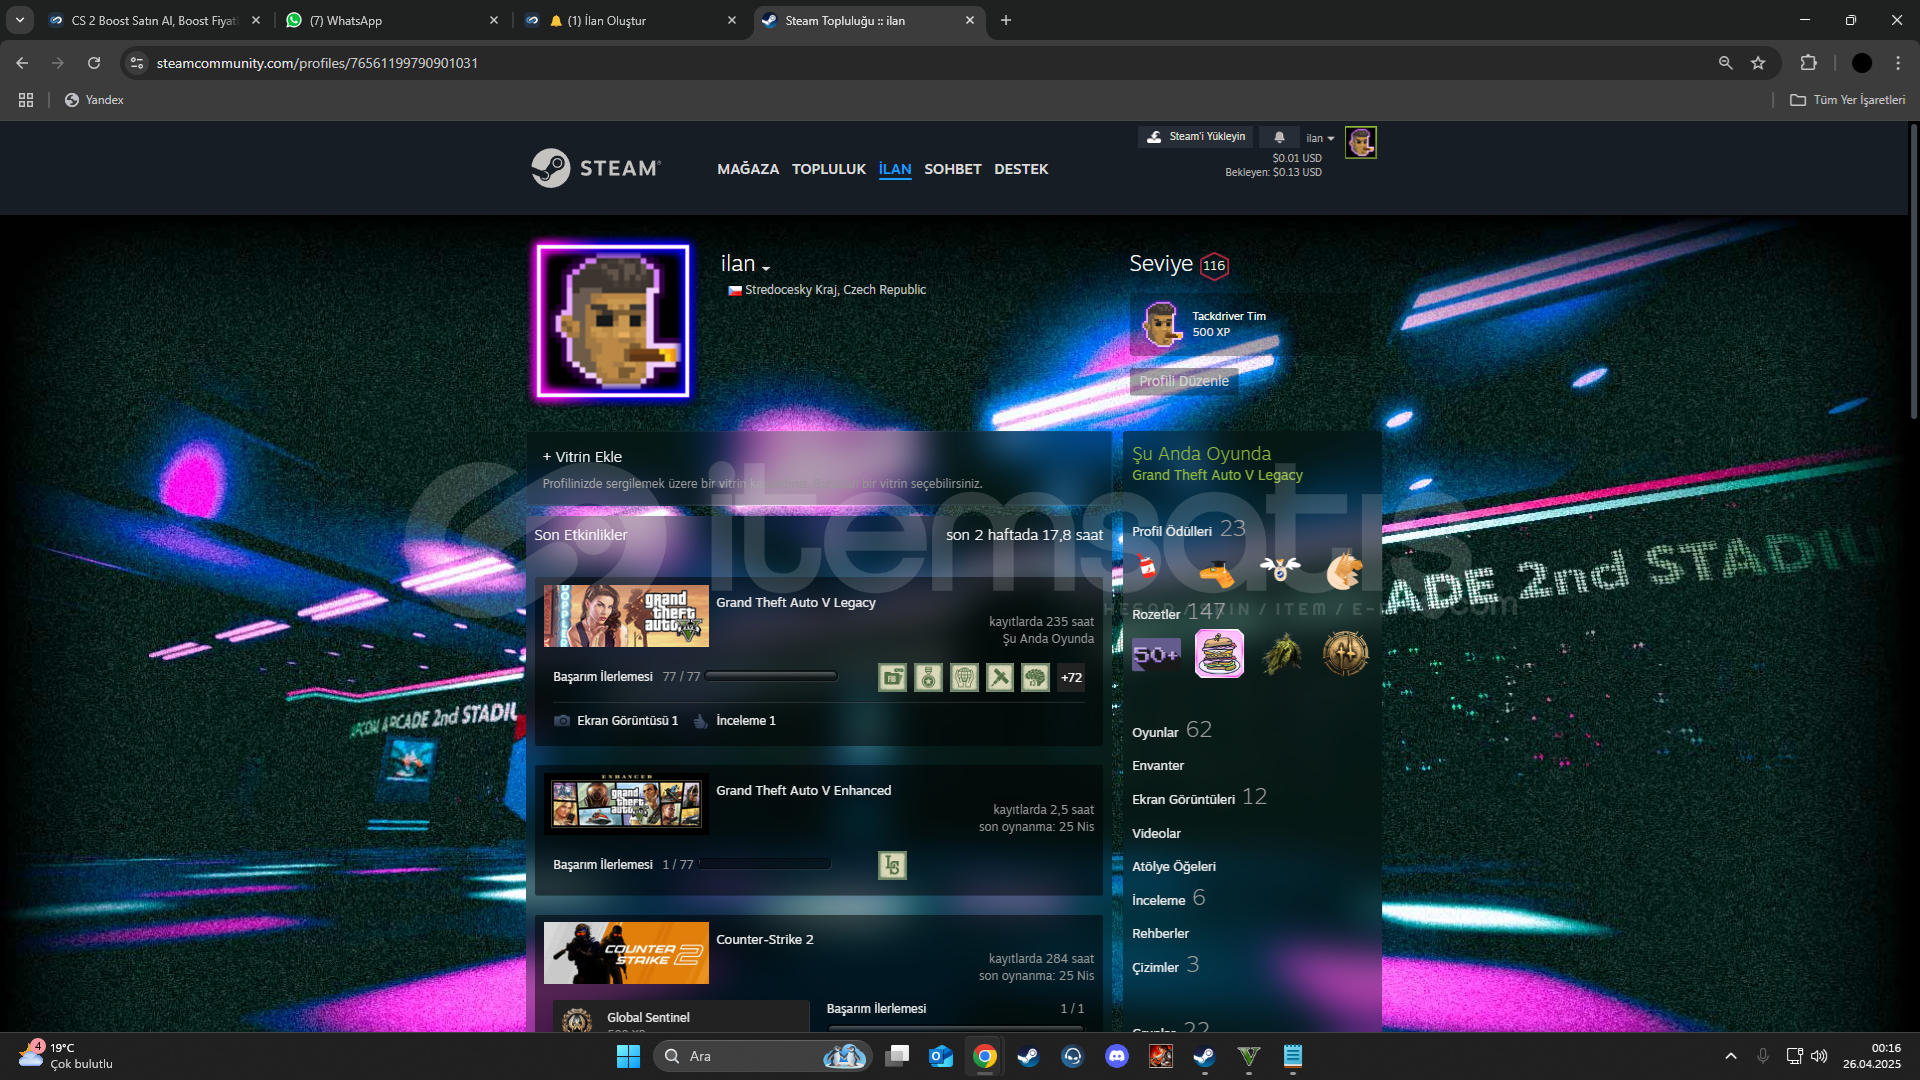Click the small user avatar in header
Image resolution: width=1920 pixels, height=1080 pixels.
tap(1360, 142)
